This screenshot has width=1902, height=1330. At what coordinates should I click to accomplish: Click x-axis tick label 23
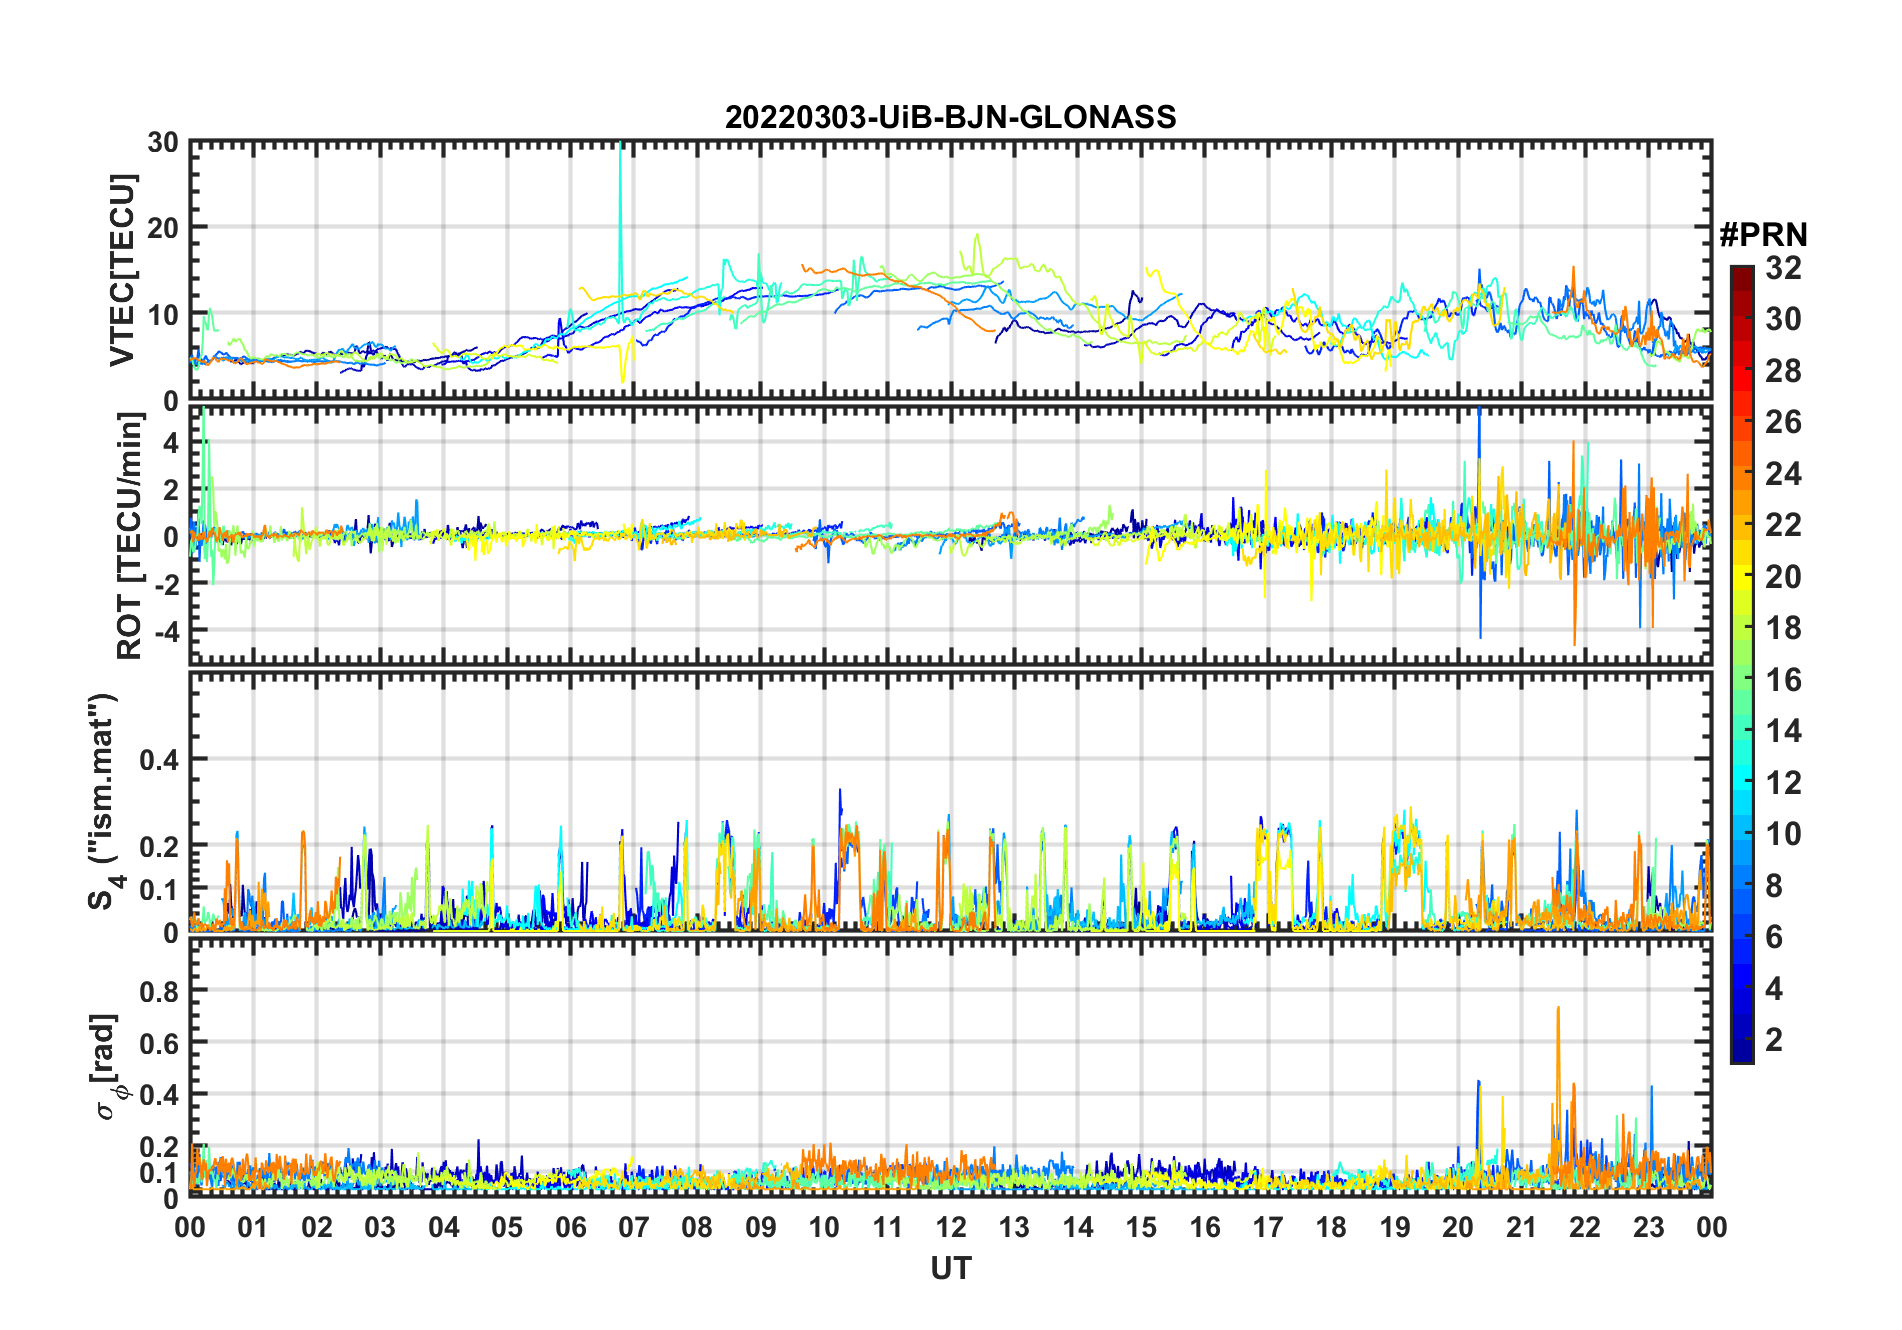pos(1648,1227)
